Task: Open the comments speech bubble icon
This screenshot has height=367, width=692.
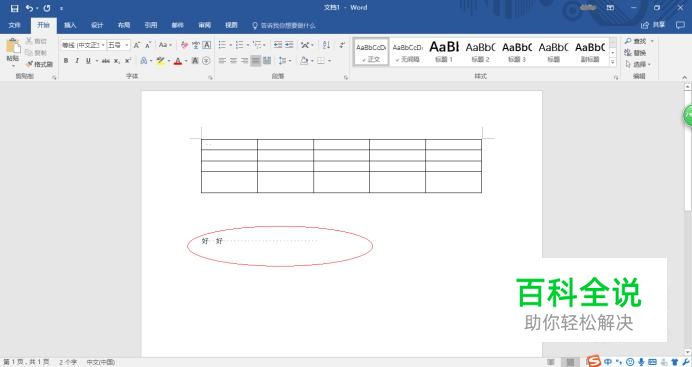Action: 680,25
